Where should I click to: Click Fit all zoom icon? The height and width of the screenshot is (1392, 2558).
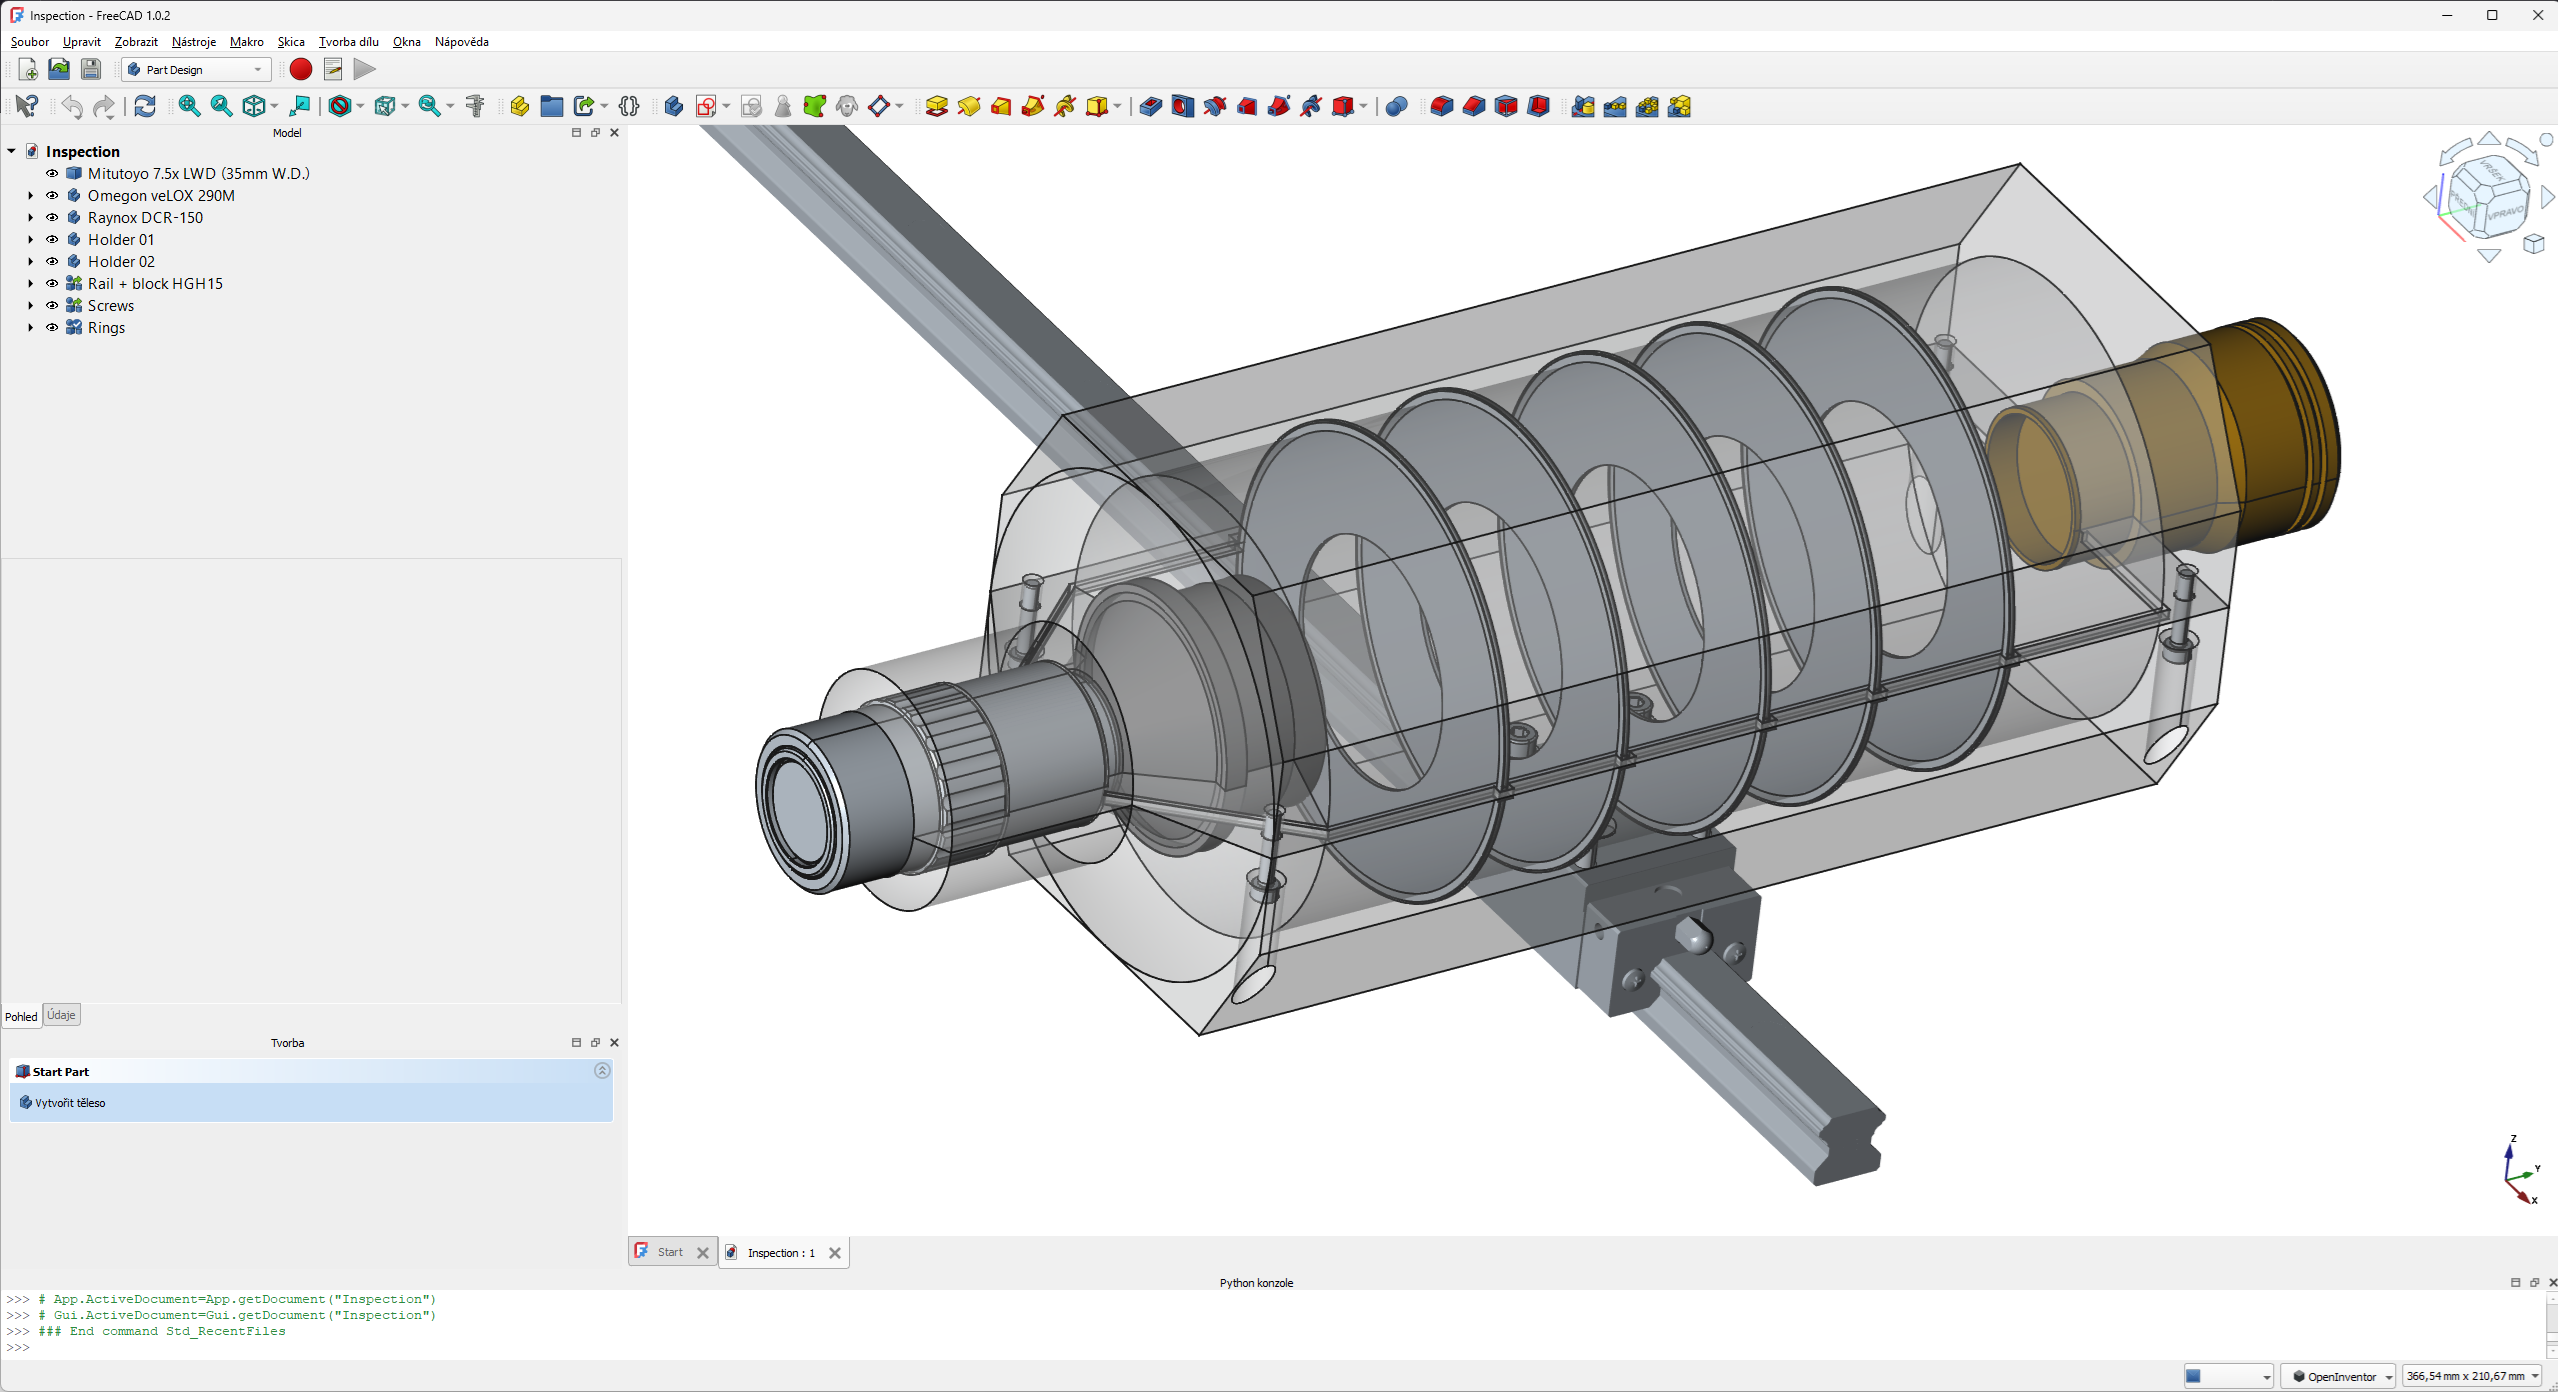click(x=189, y=106)
